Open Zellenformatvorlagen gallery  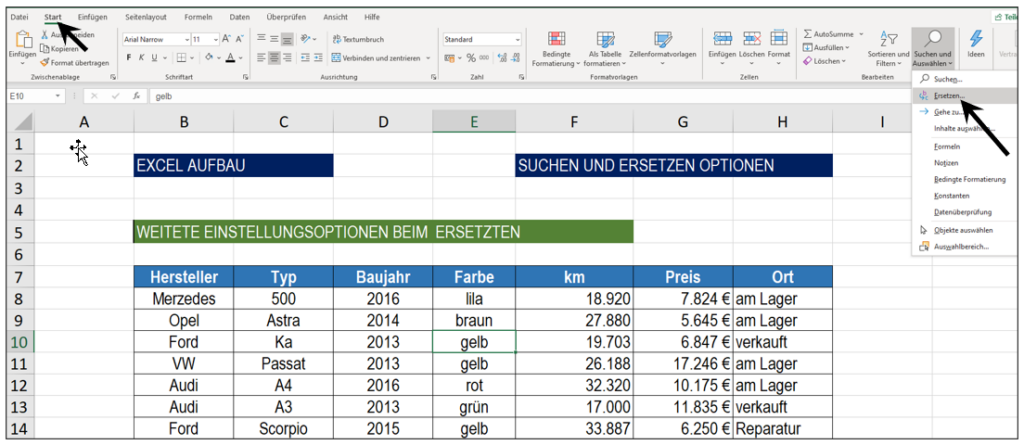point(663,48)
